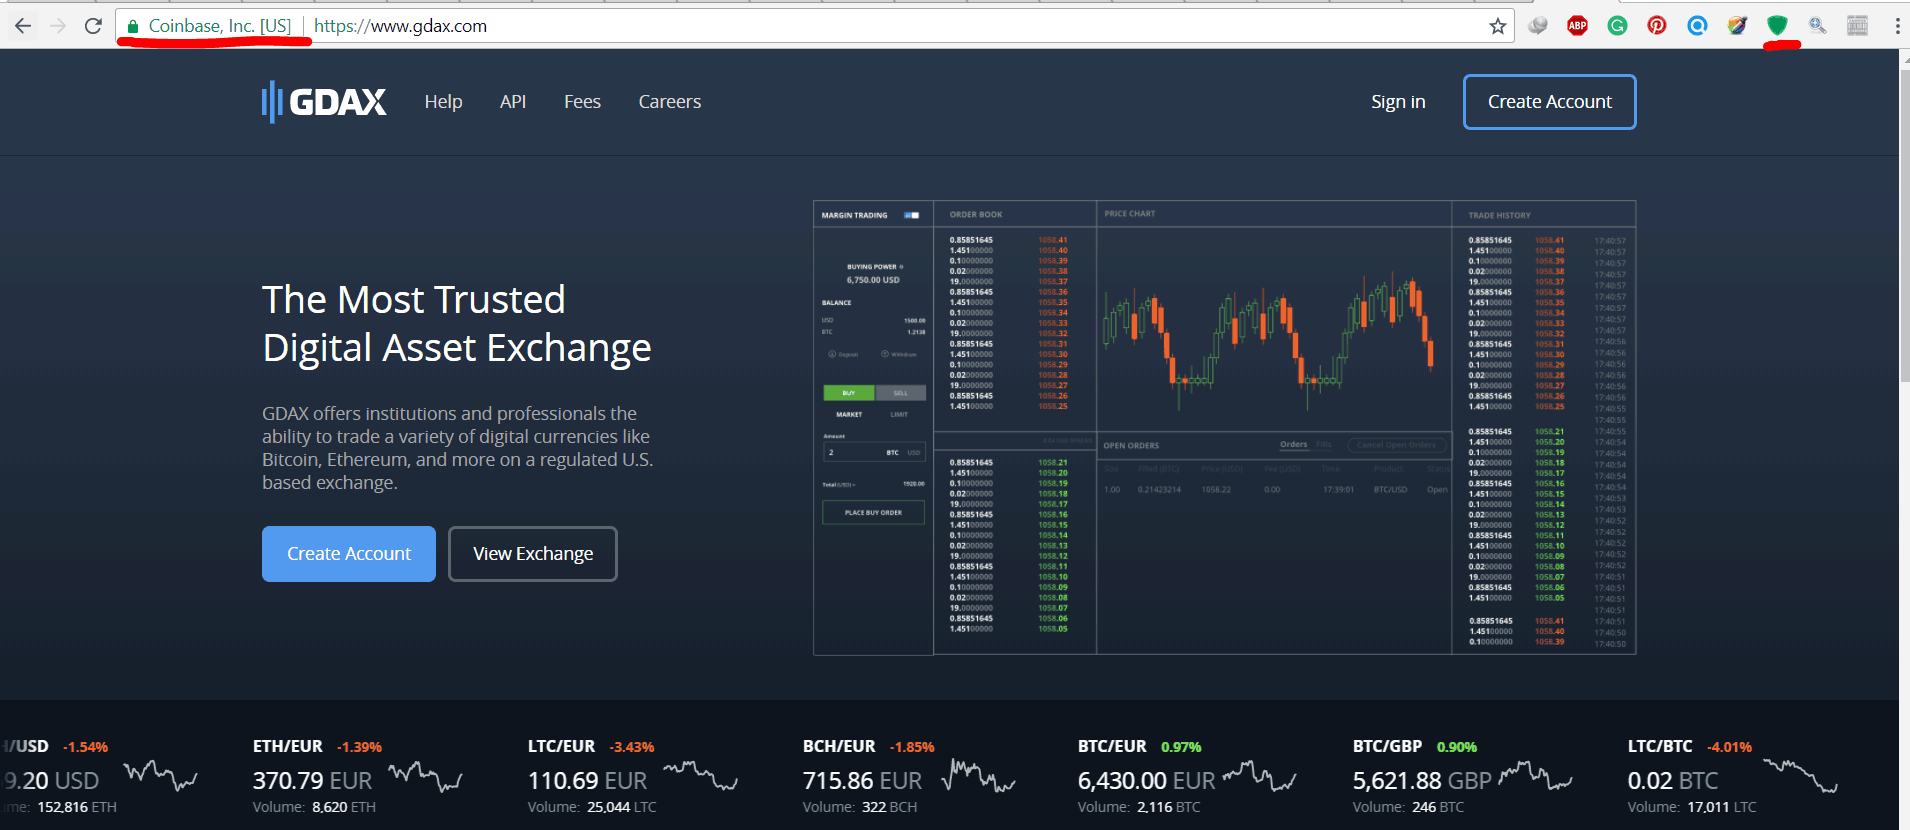Click 'The Most Trusted Digital Asset Exchange' heading
1910x830 pixels.
point(457,323)
